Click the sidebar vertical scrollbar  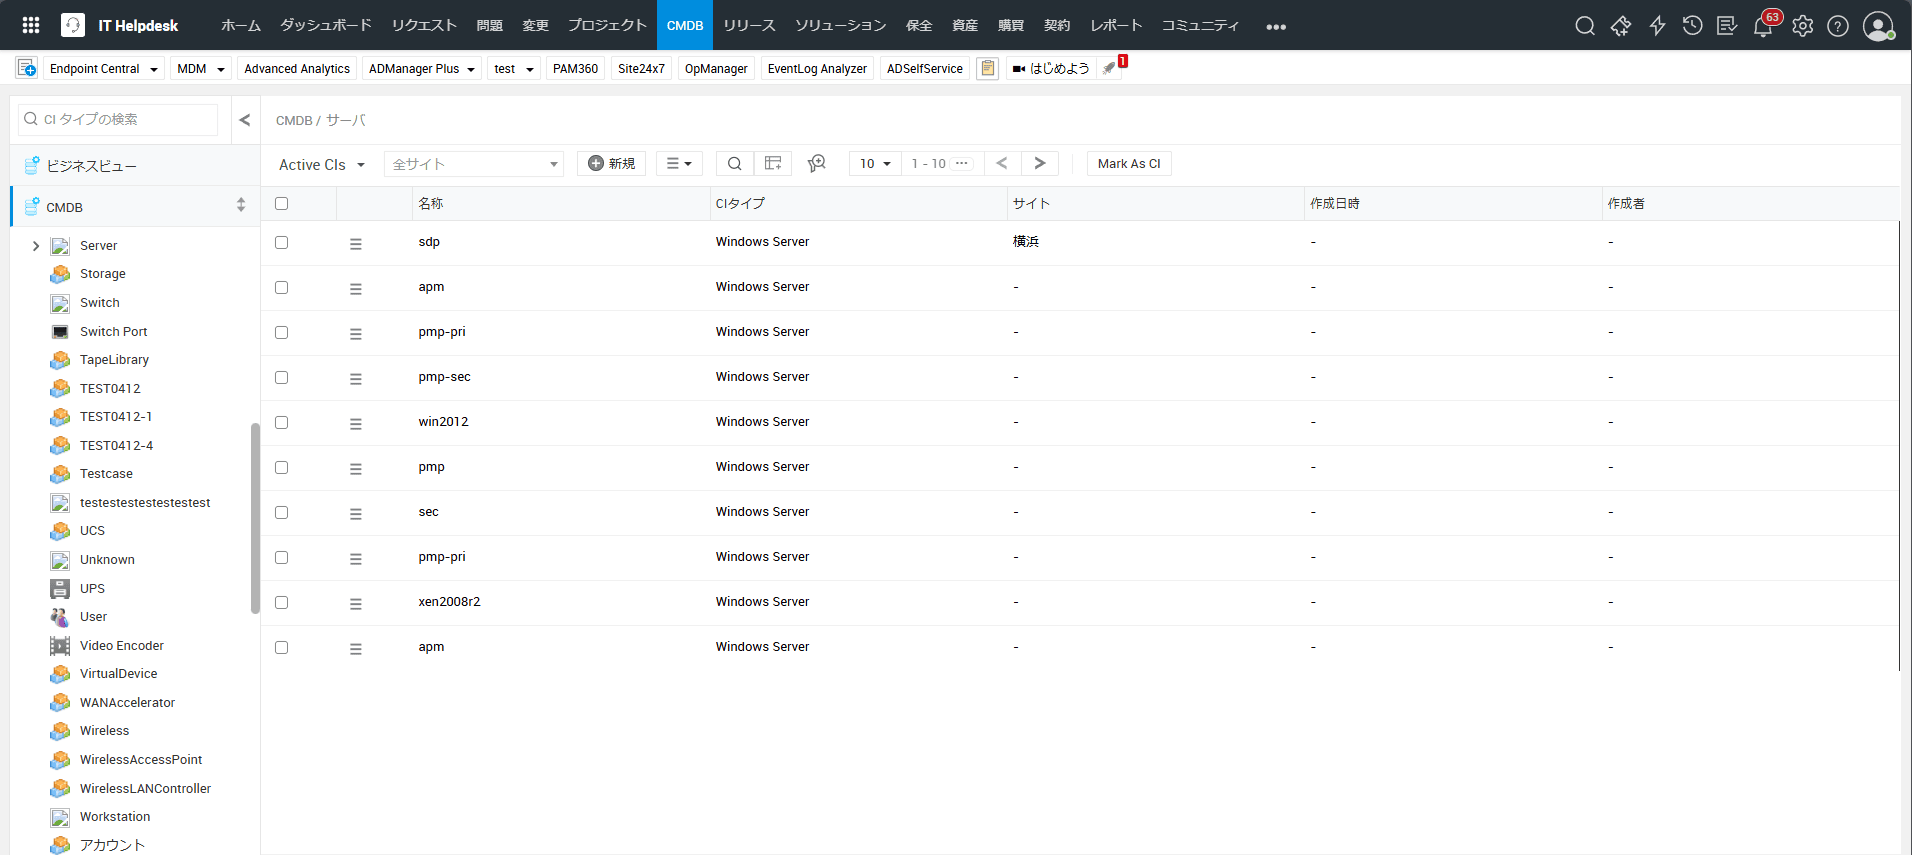click(x=255, y=517)
